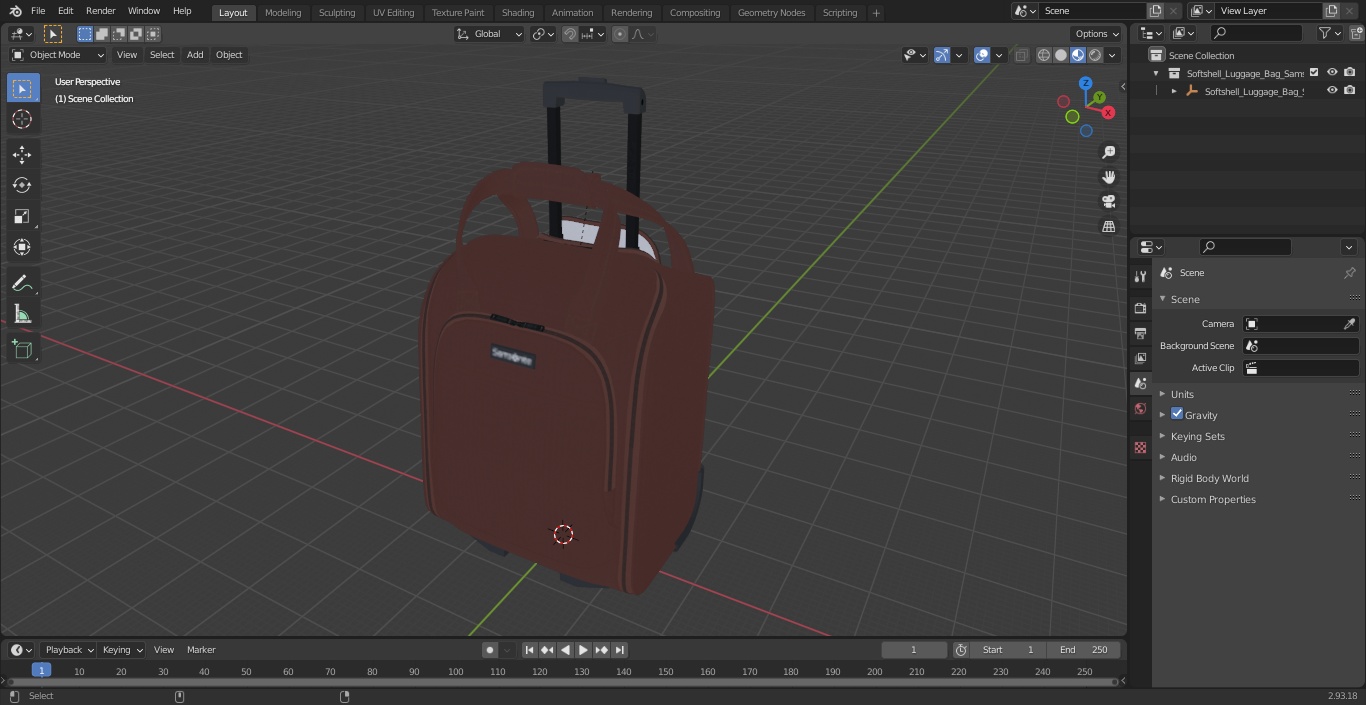
Task: Open the Keying dropdown
Action: 122,650
